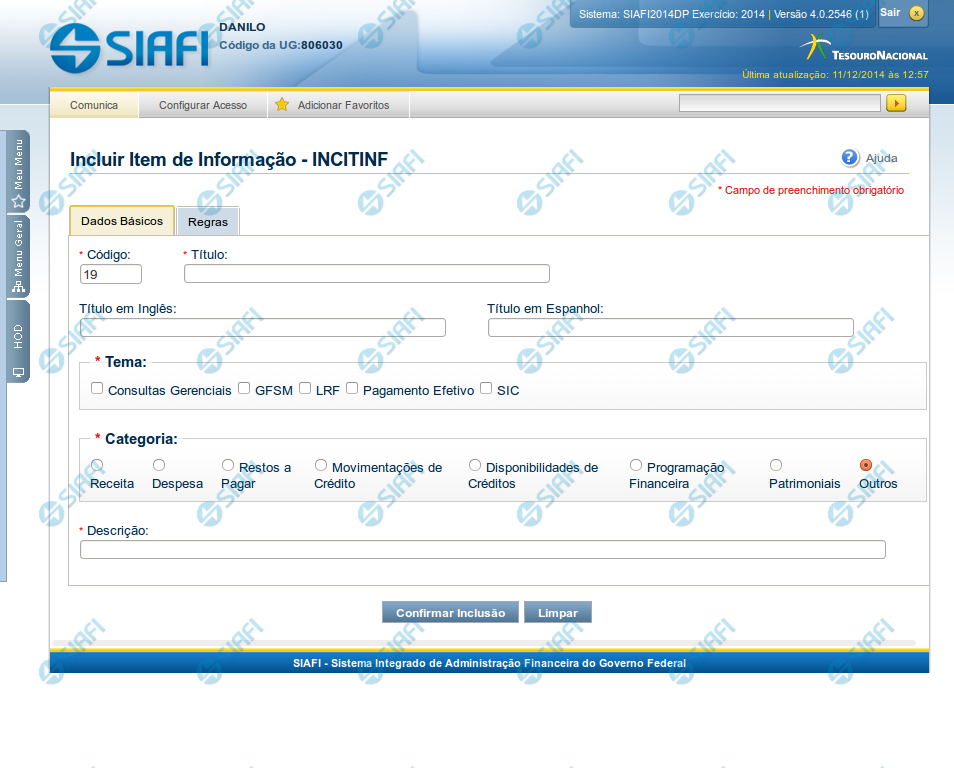Open the Meu Menu side tab
954x768 pixels.
pyautogui.click(x=18, y=171)
